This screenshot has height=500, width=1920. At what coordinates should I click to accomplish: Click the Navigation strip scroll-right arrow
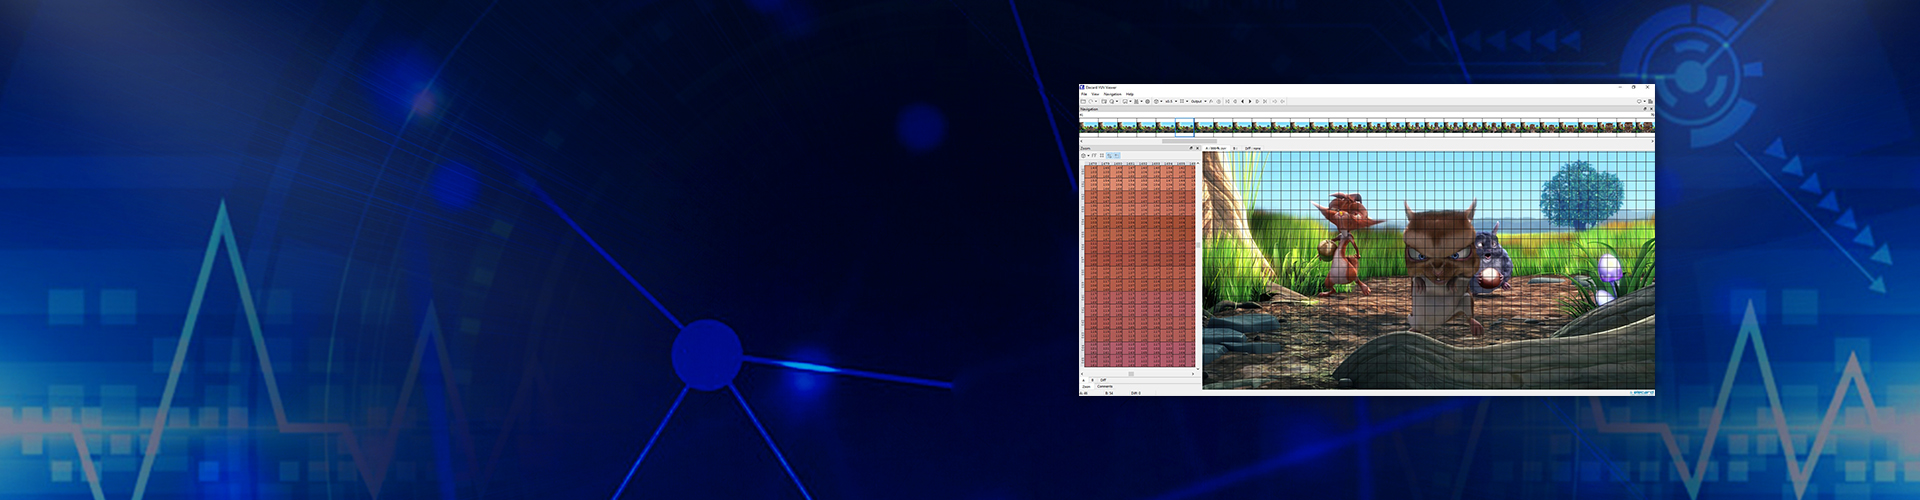1652,141
